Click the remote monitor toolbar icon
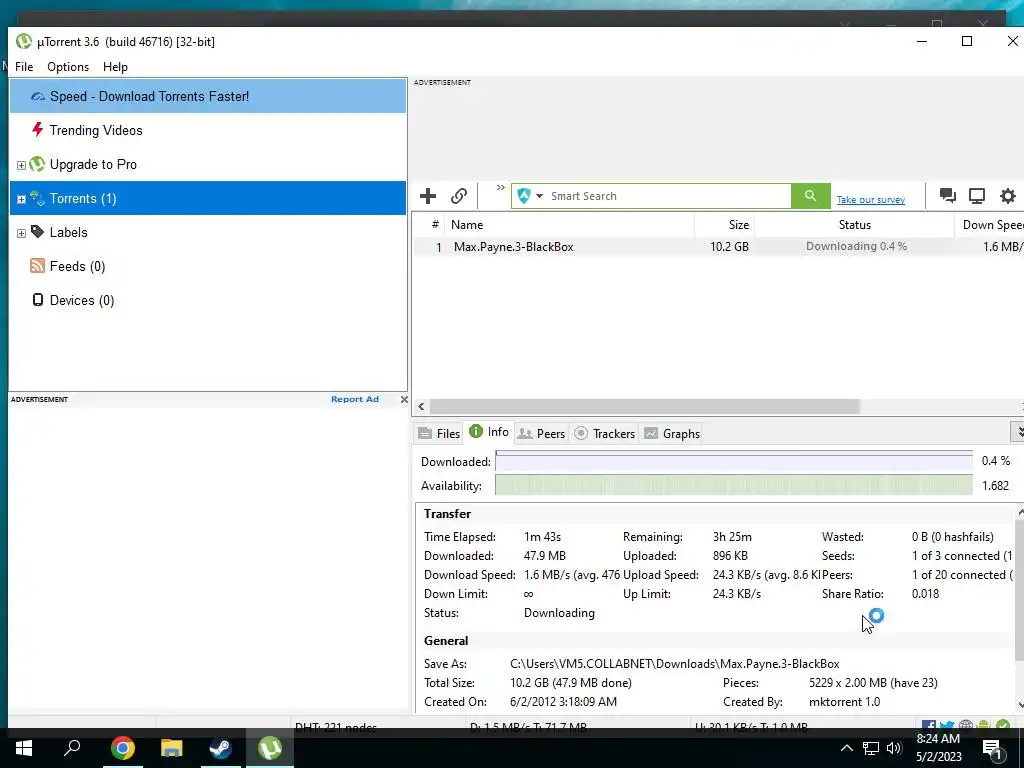Screen dimensions: 1024x768 976,195
